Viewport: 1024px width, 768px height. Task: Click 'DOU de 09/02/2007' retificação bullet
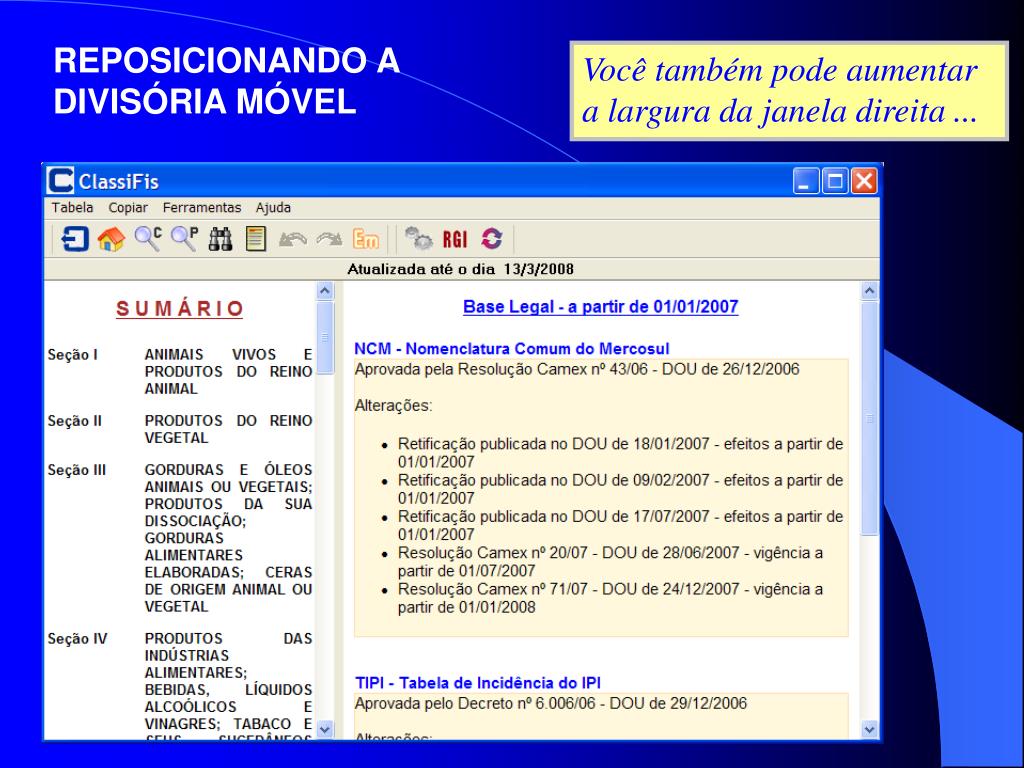coord(620,489)
